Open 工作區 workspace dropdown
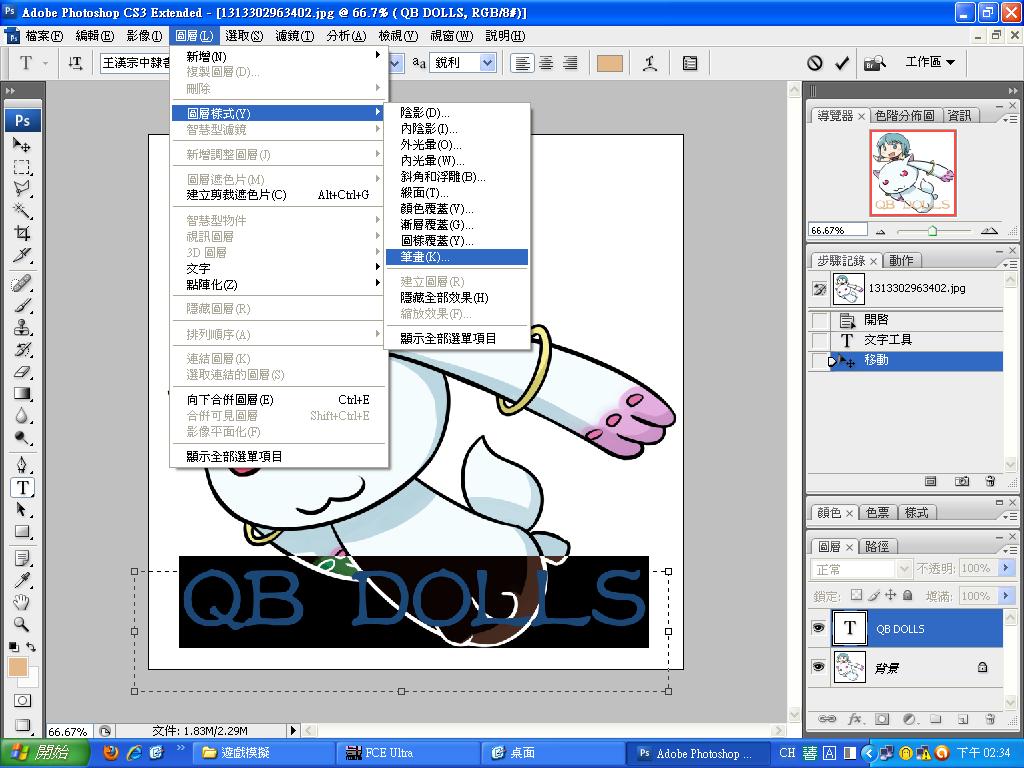Screen dimensions: 1024x768 click(930, 62)
